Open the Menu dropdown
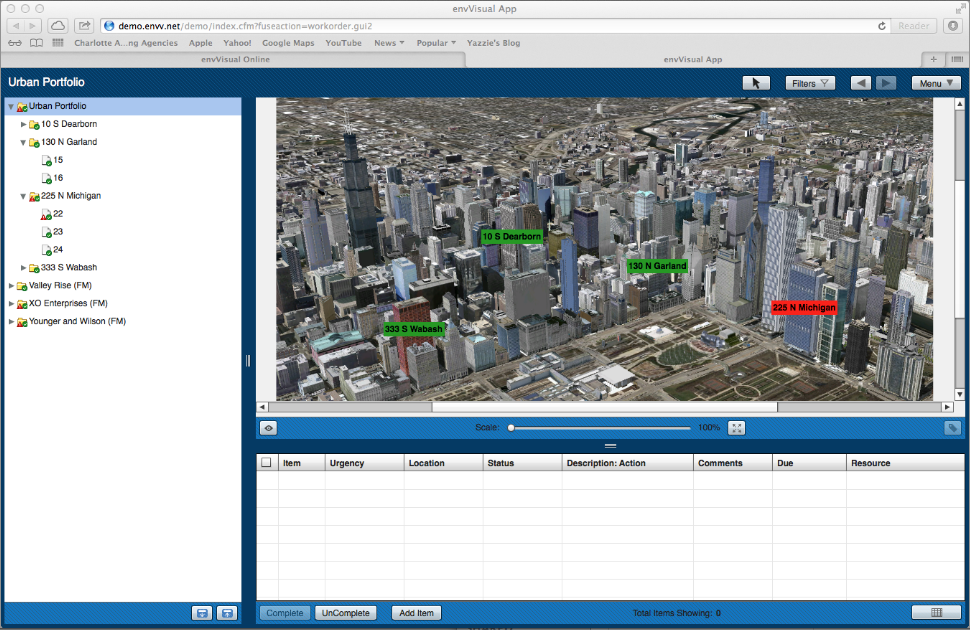This screenshot has height=630, width=970. 936,83
